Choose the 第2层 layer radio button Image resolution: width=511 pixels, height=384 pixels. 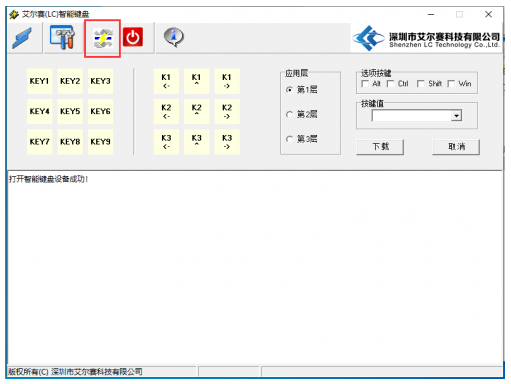click(289, 114)
